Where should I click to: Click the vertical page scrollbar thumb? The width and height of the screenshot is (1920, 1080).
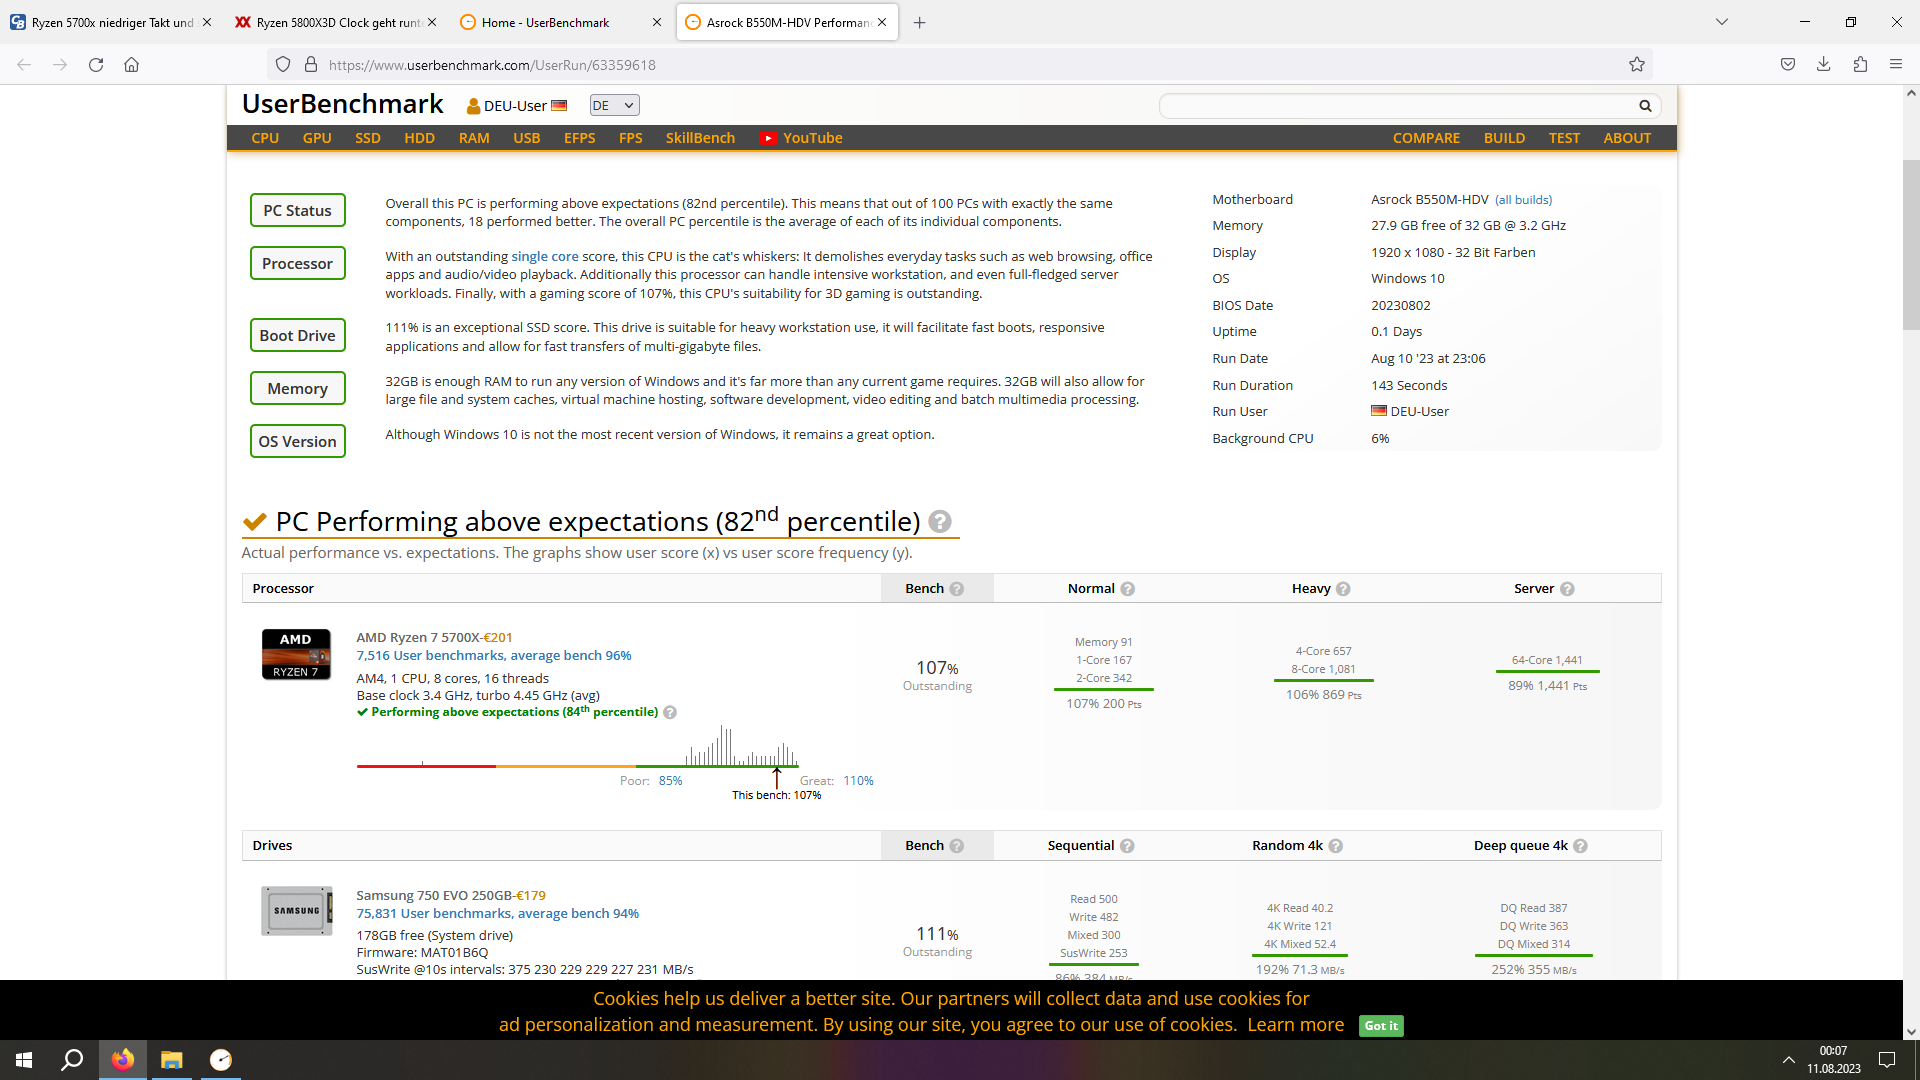(x=1911, y=245)
